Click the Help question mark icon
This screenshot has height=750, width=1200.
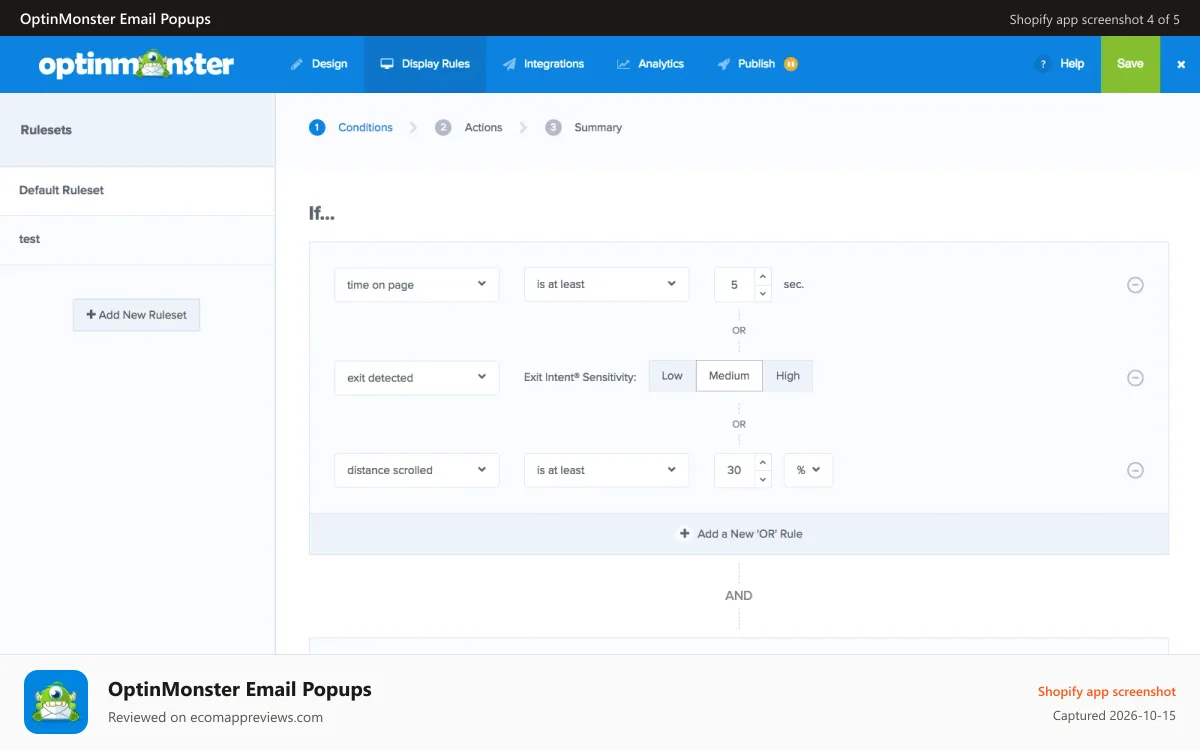point(1043,64)
